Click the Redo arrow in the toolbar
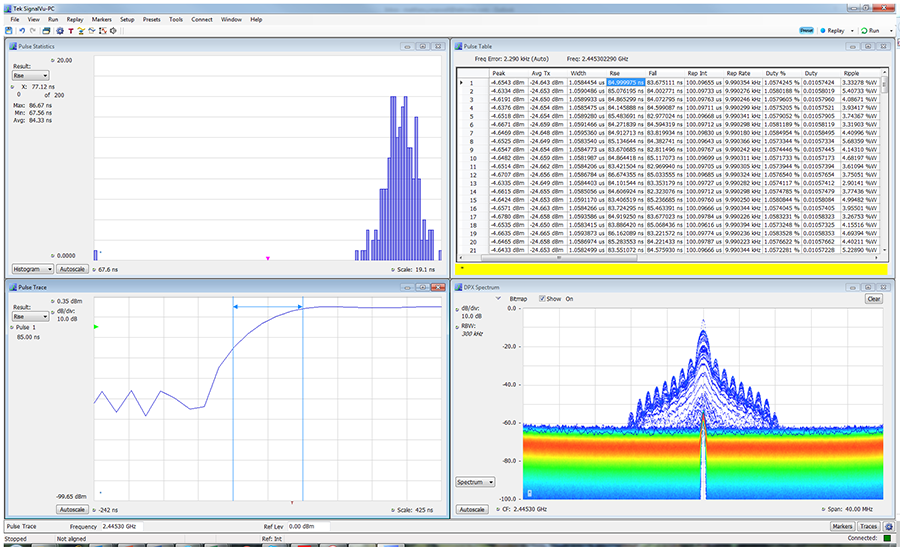This screenshot has width=900, height=547. tap(33, 30)
